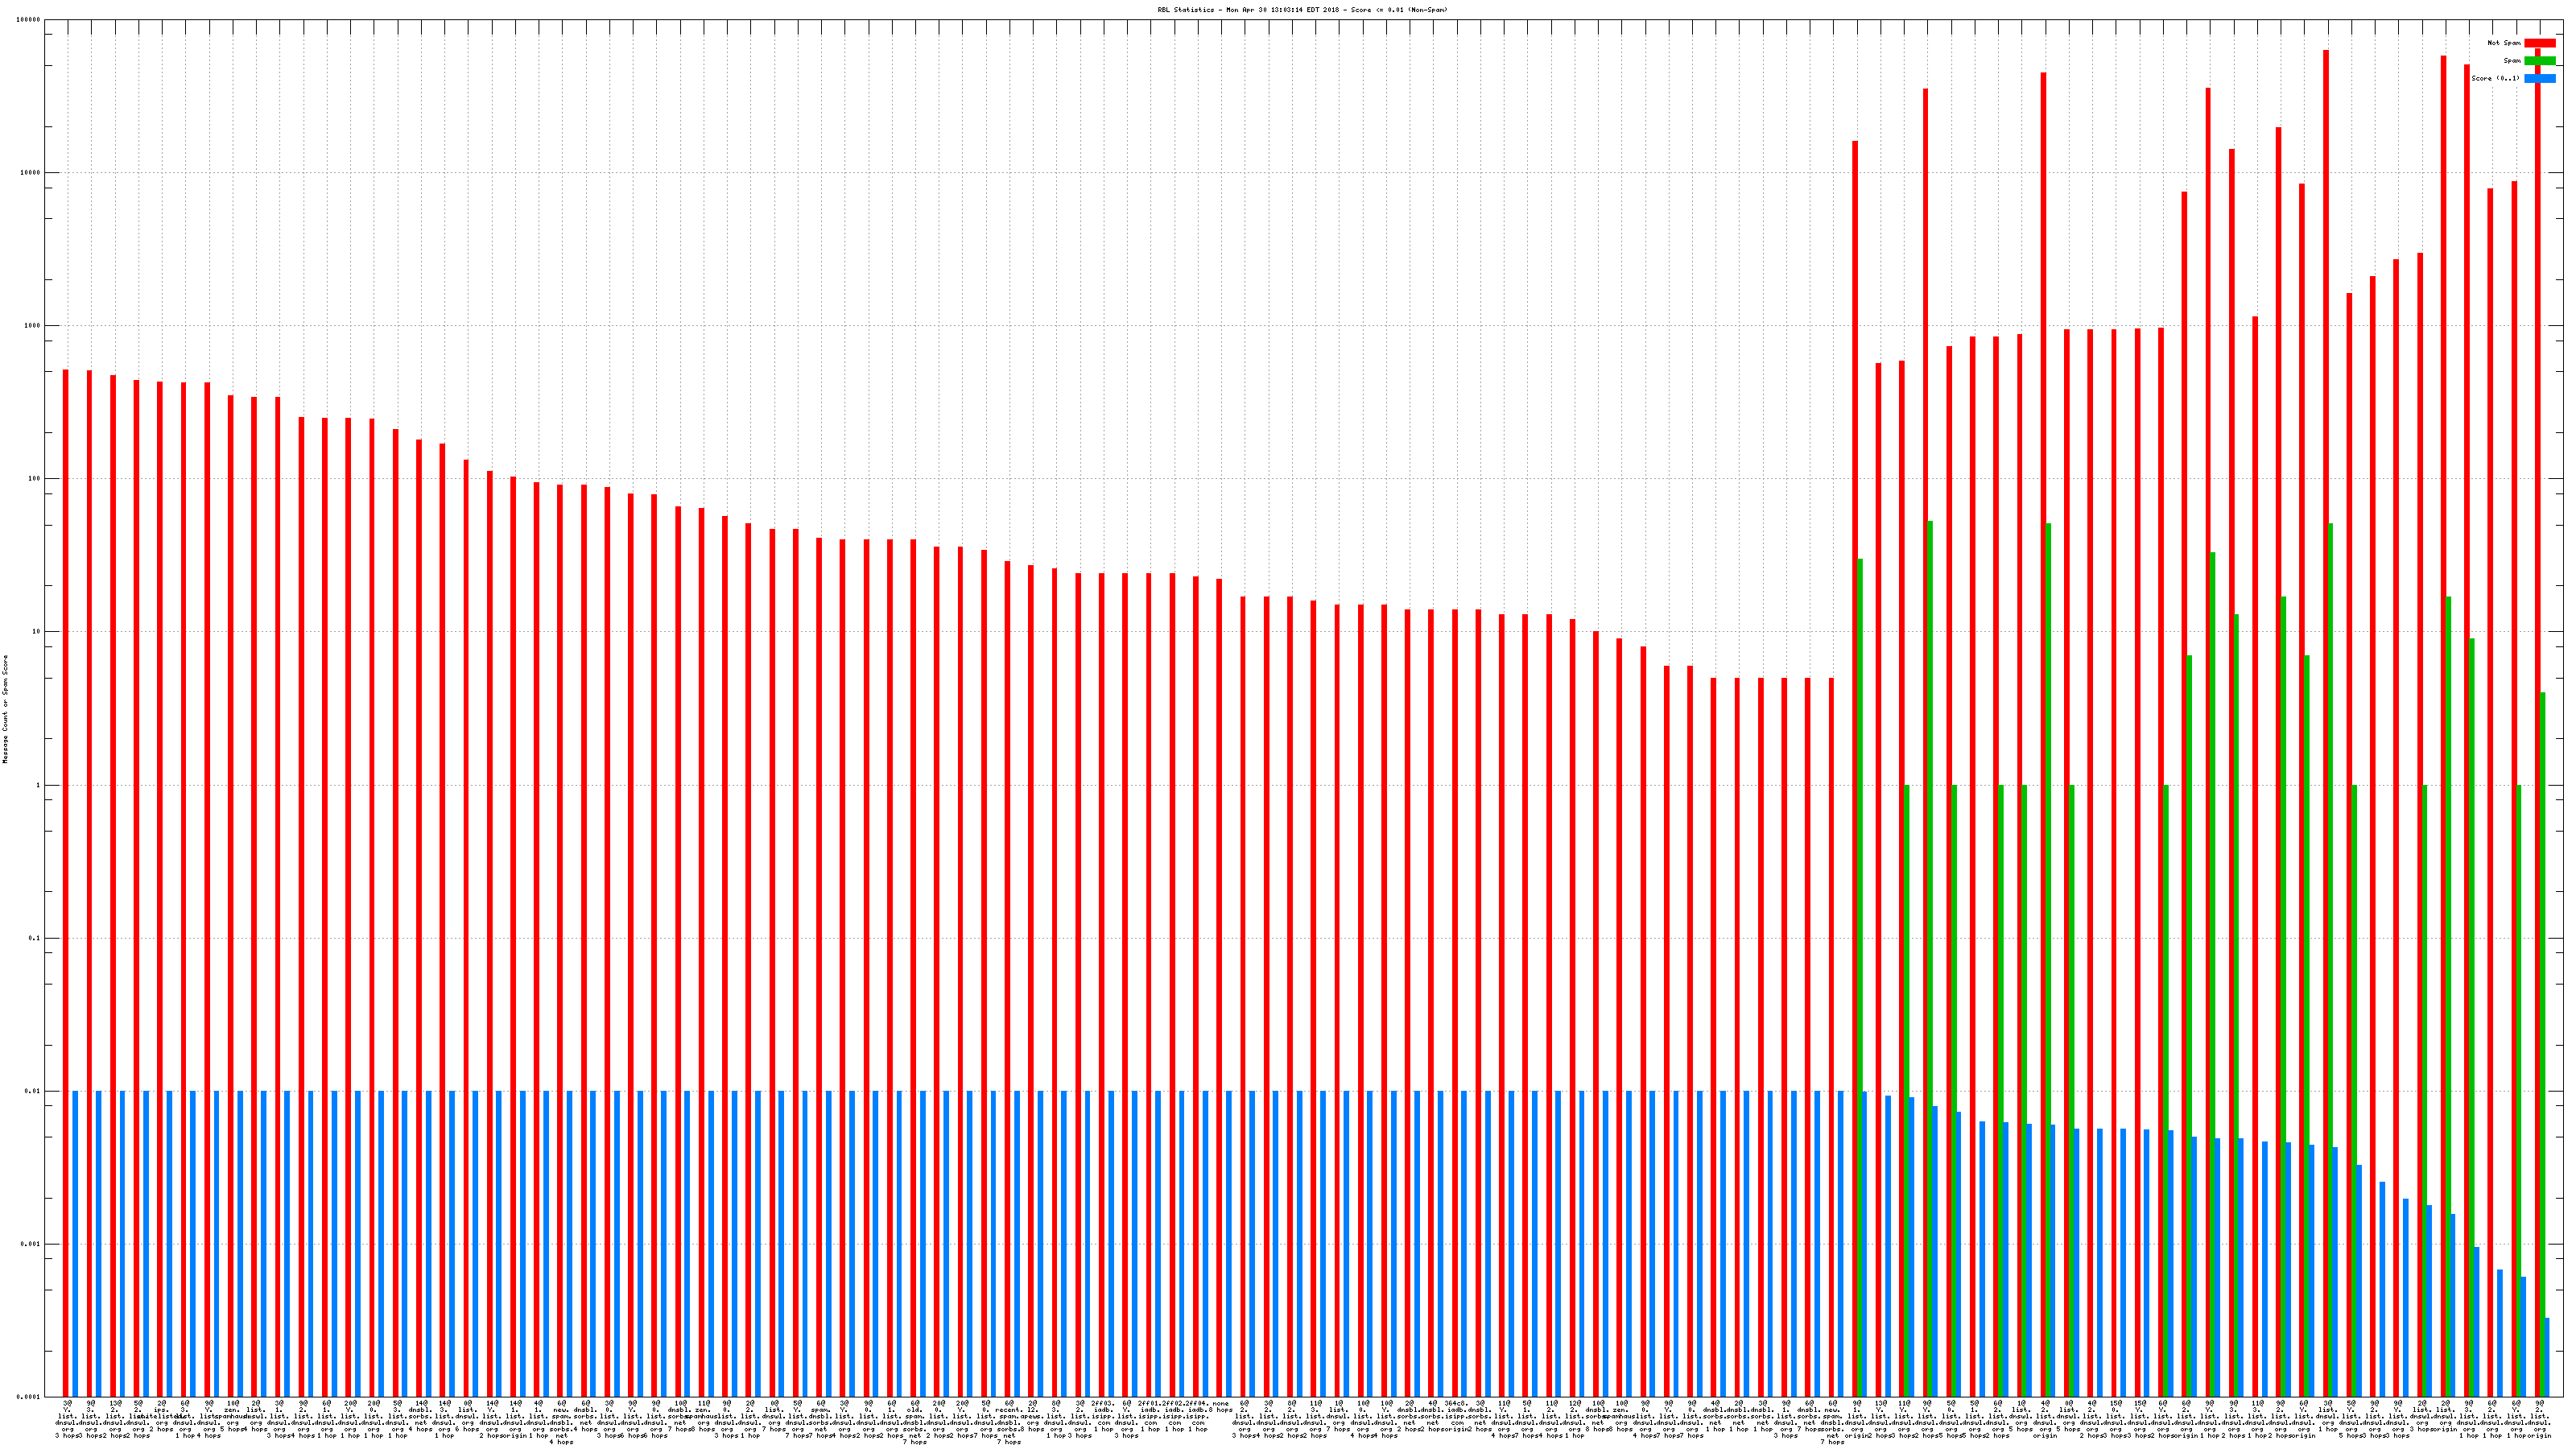2576x1449 pixels.
Task: Click the 'Not Spam' legend label
Action: (2504, 43)
